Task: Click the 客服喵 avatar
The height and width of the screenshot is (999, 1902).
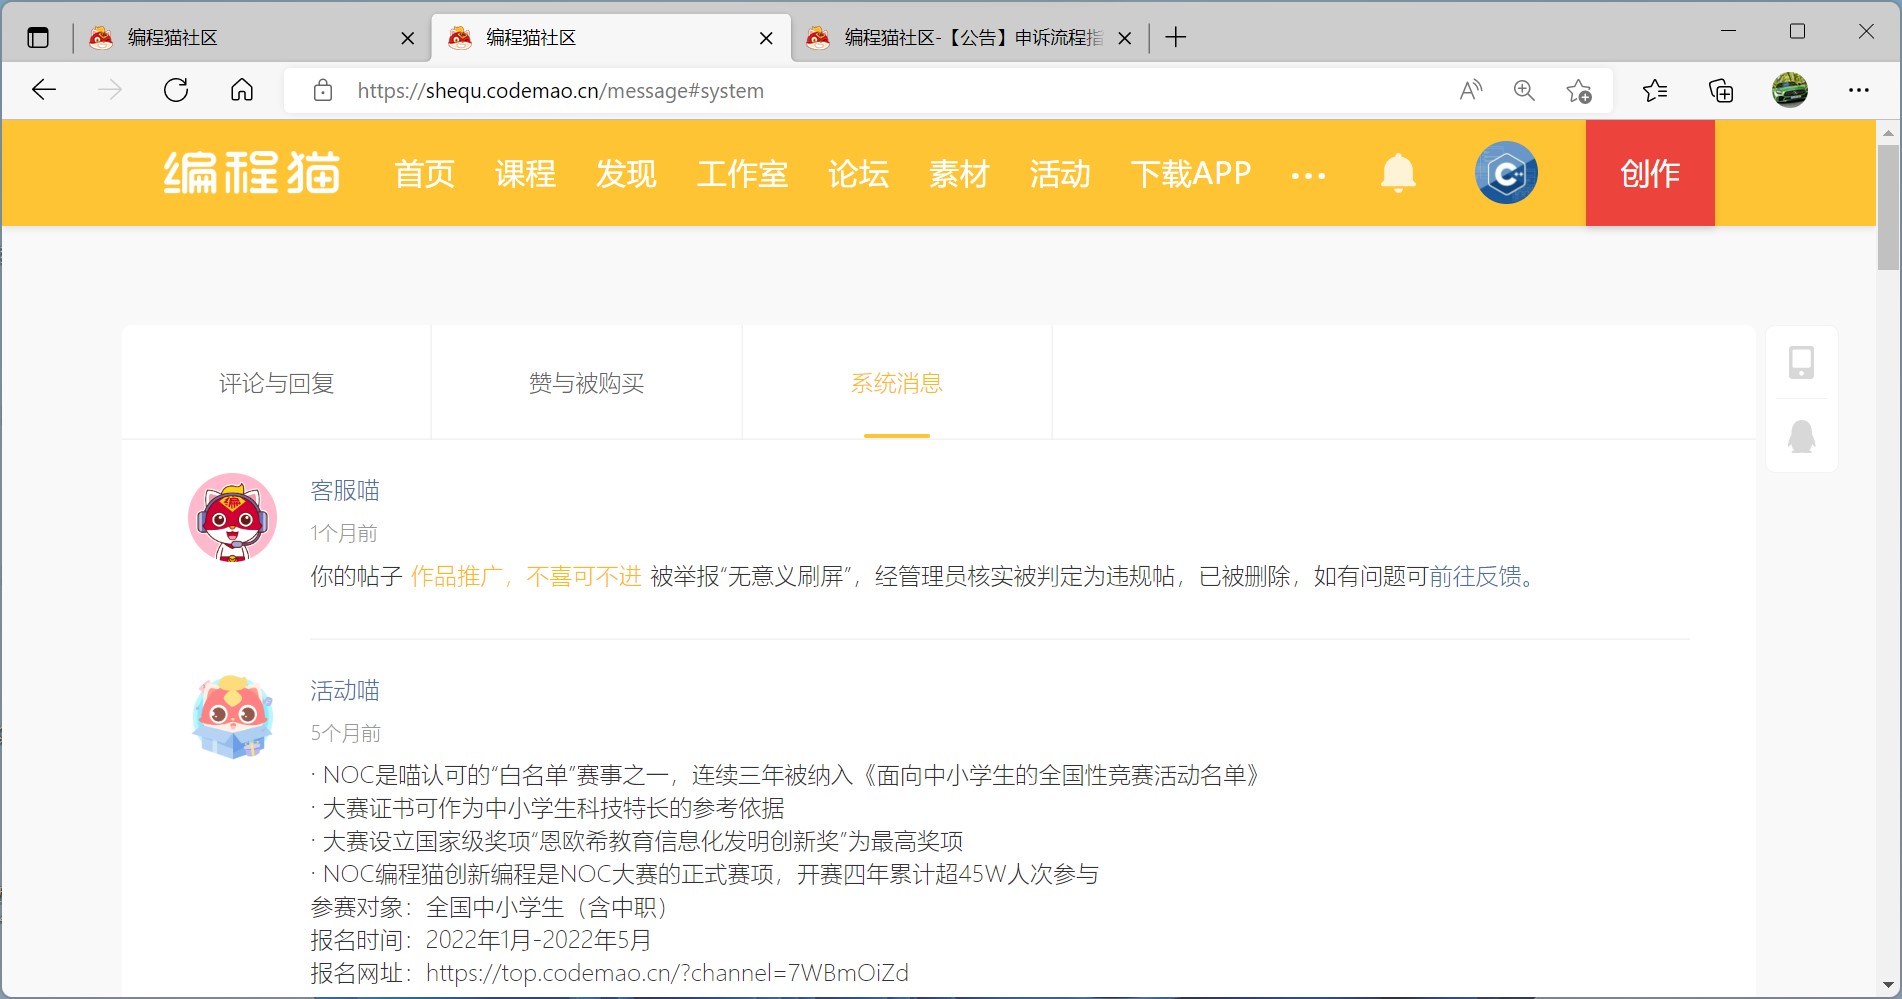Action: pyautogui.click(x=233, y=518)
